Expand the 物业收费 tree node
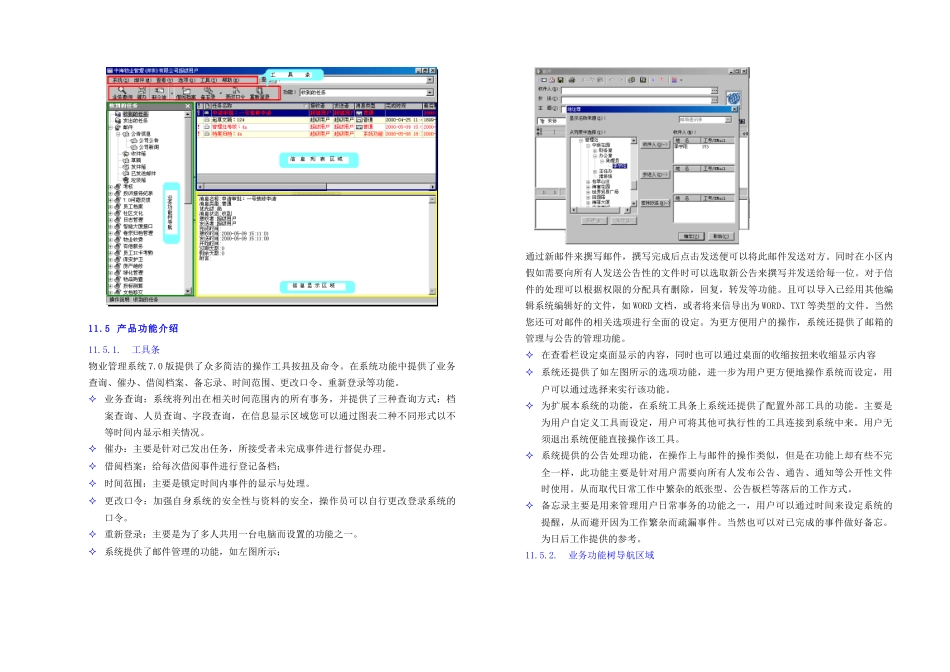This screenshot has height=672, width=950. coord(110,239)
